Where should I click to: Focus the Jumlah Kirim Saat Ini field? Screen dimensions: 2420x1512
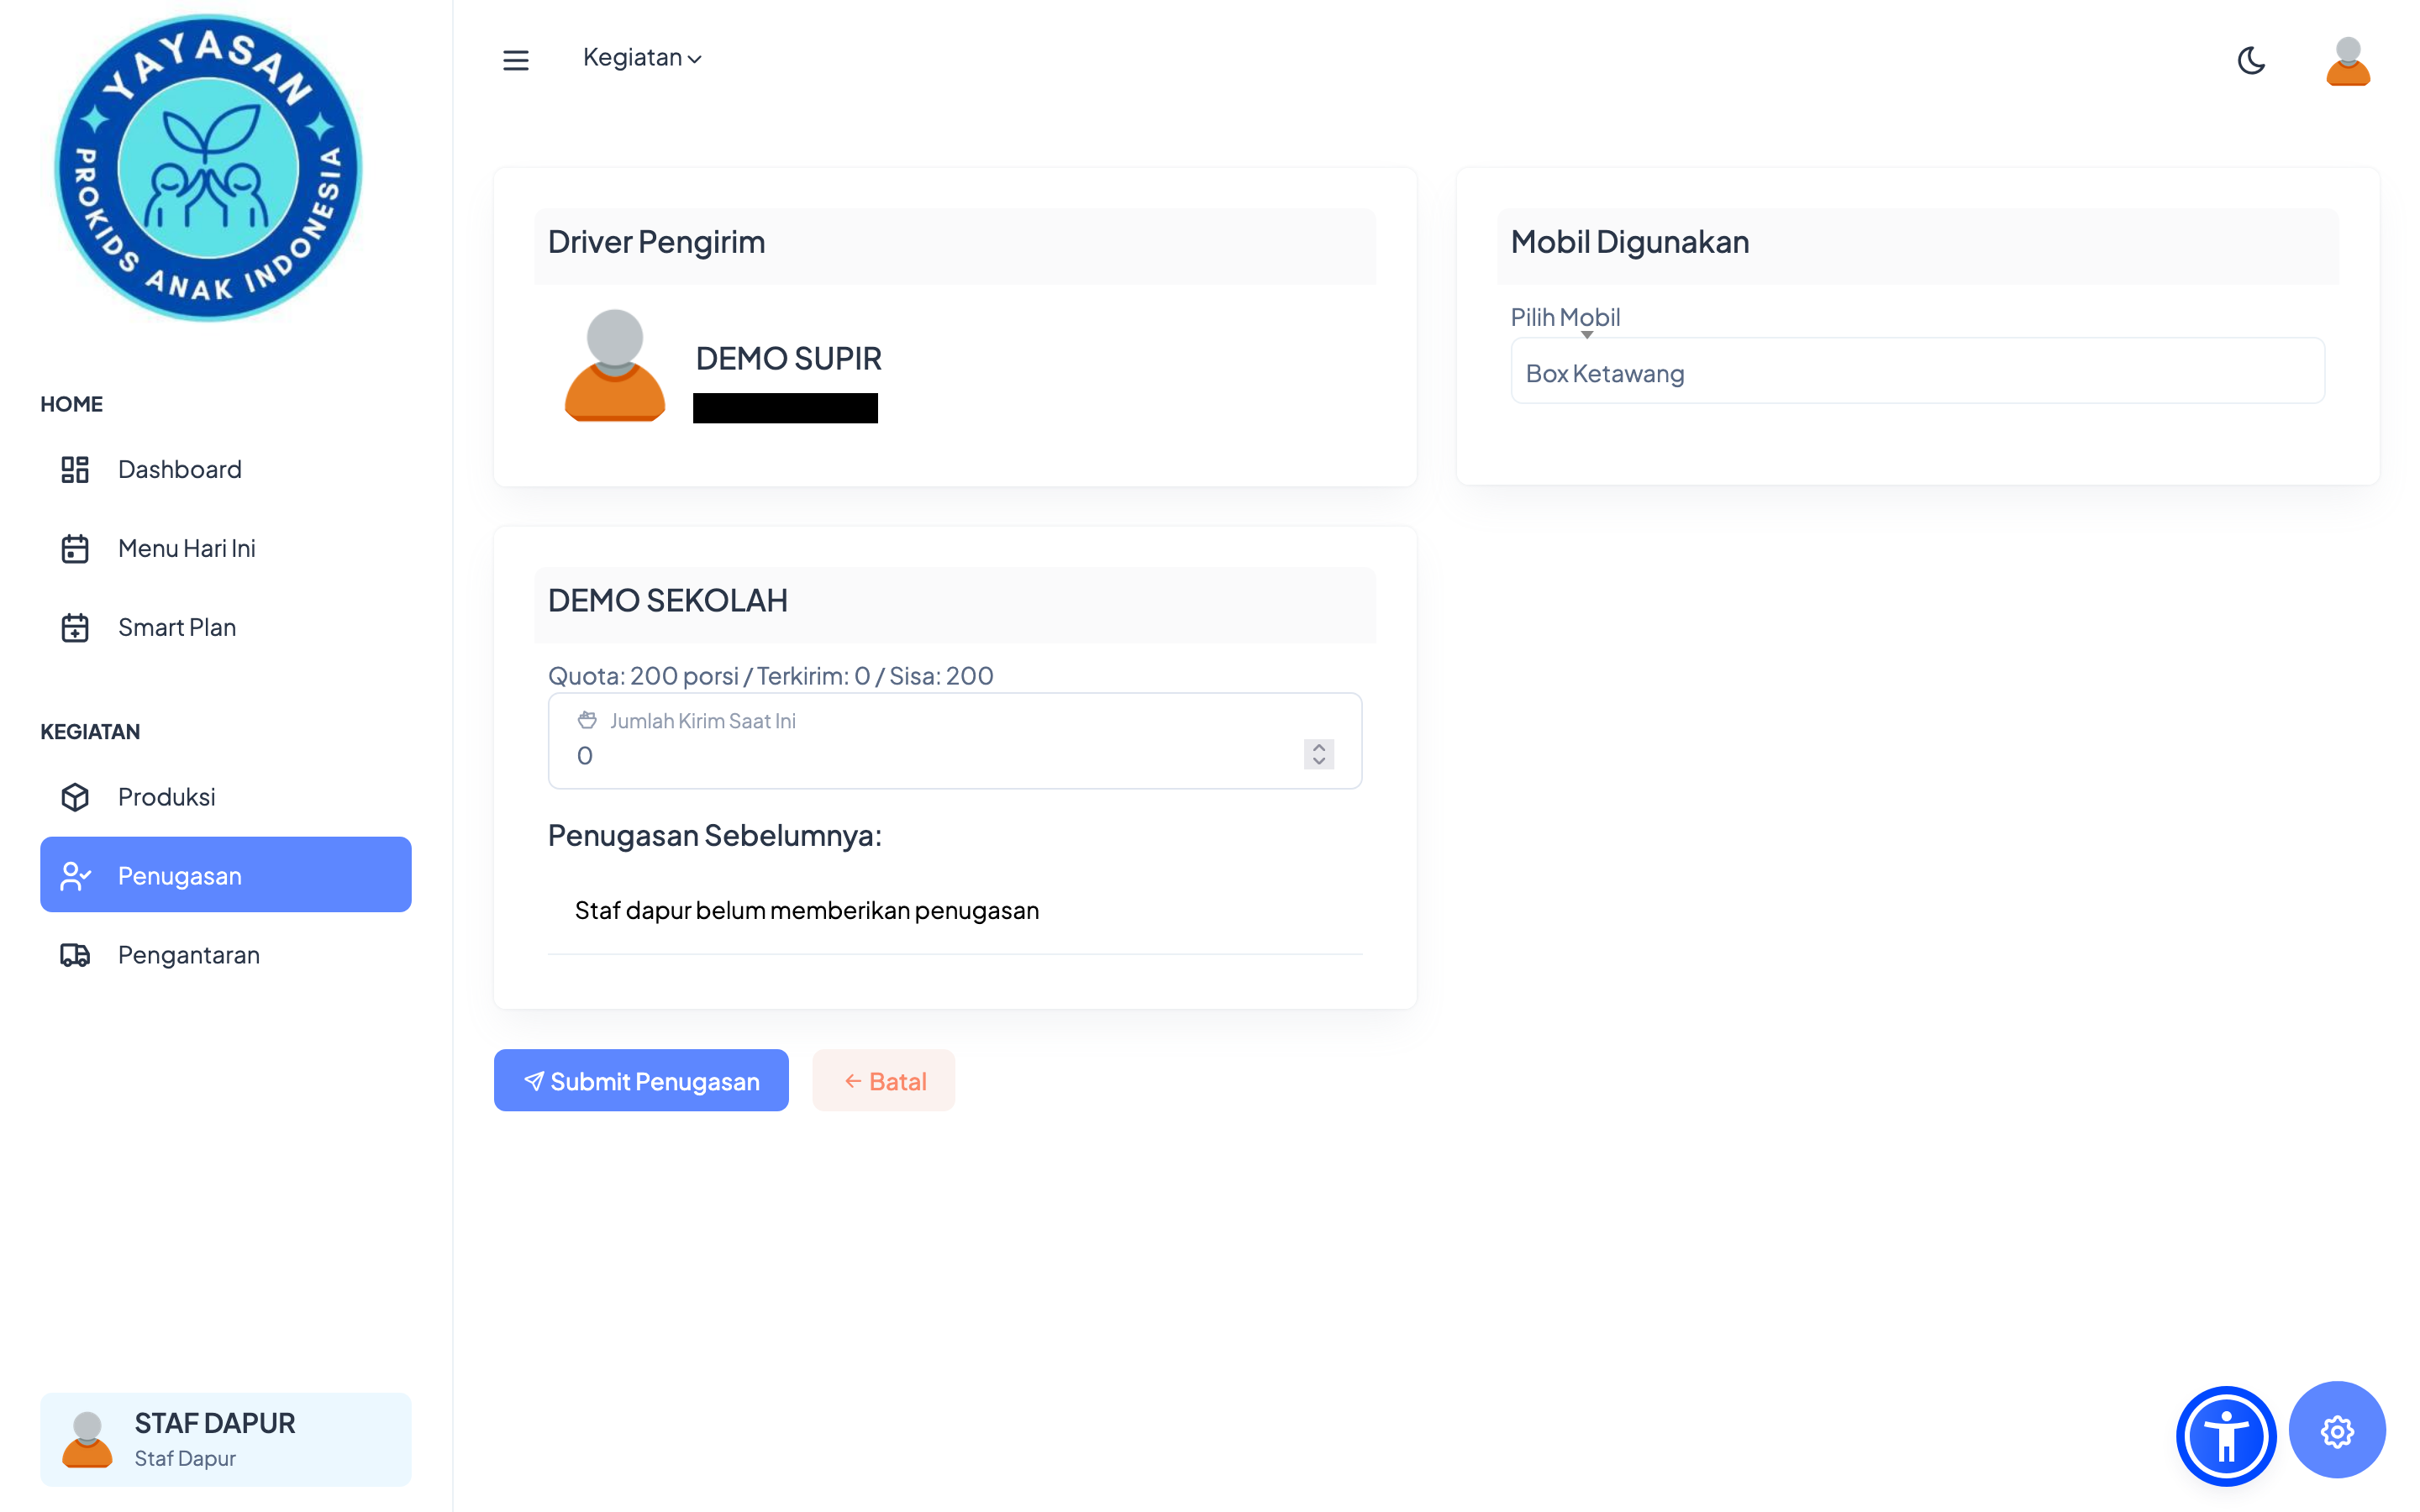(930, 755)
